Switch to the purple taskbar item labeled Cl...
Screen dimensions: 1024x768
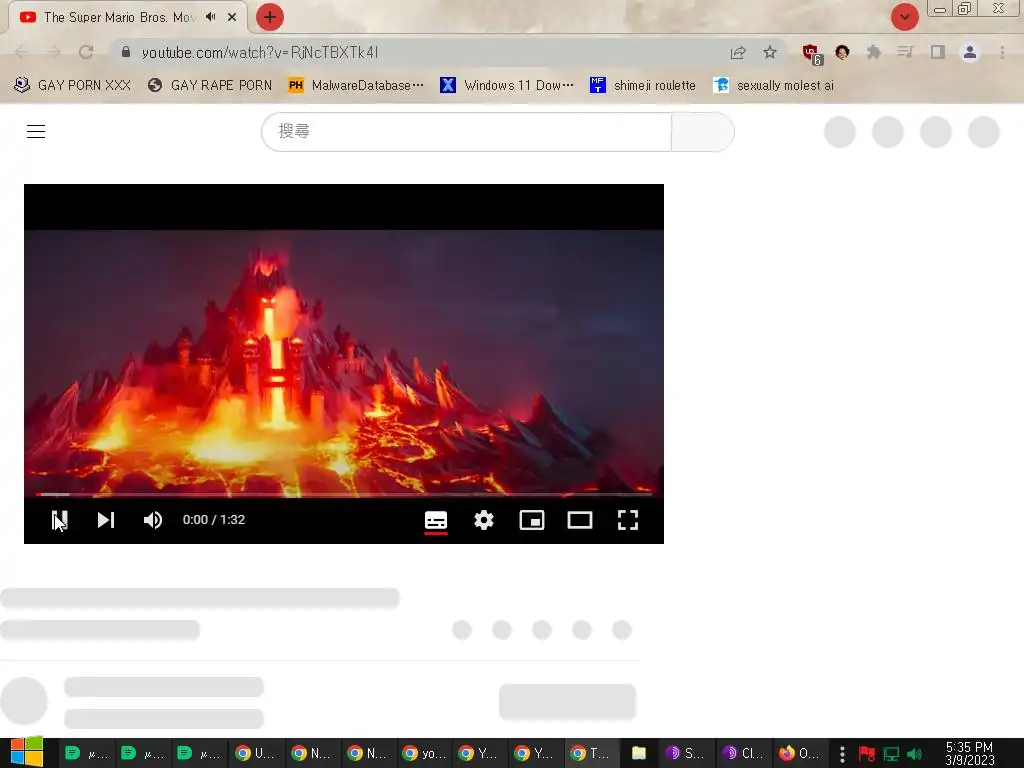tap(741, 754)
